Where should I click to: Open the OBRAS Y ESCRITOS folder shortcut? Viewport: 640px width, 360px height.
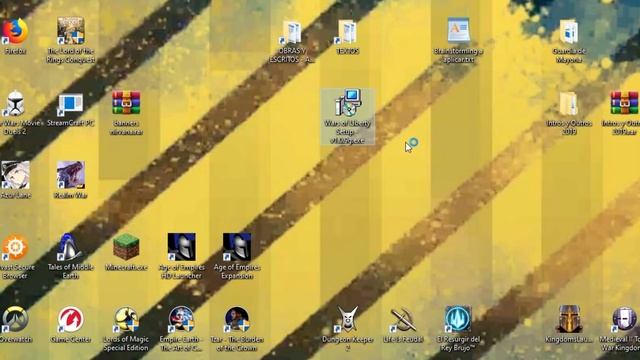(292, 32)
